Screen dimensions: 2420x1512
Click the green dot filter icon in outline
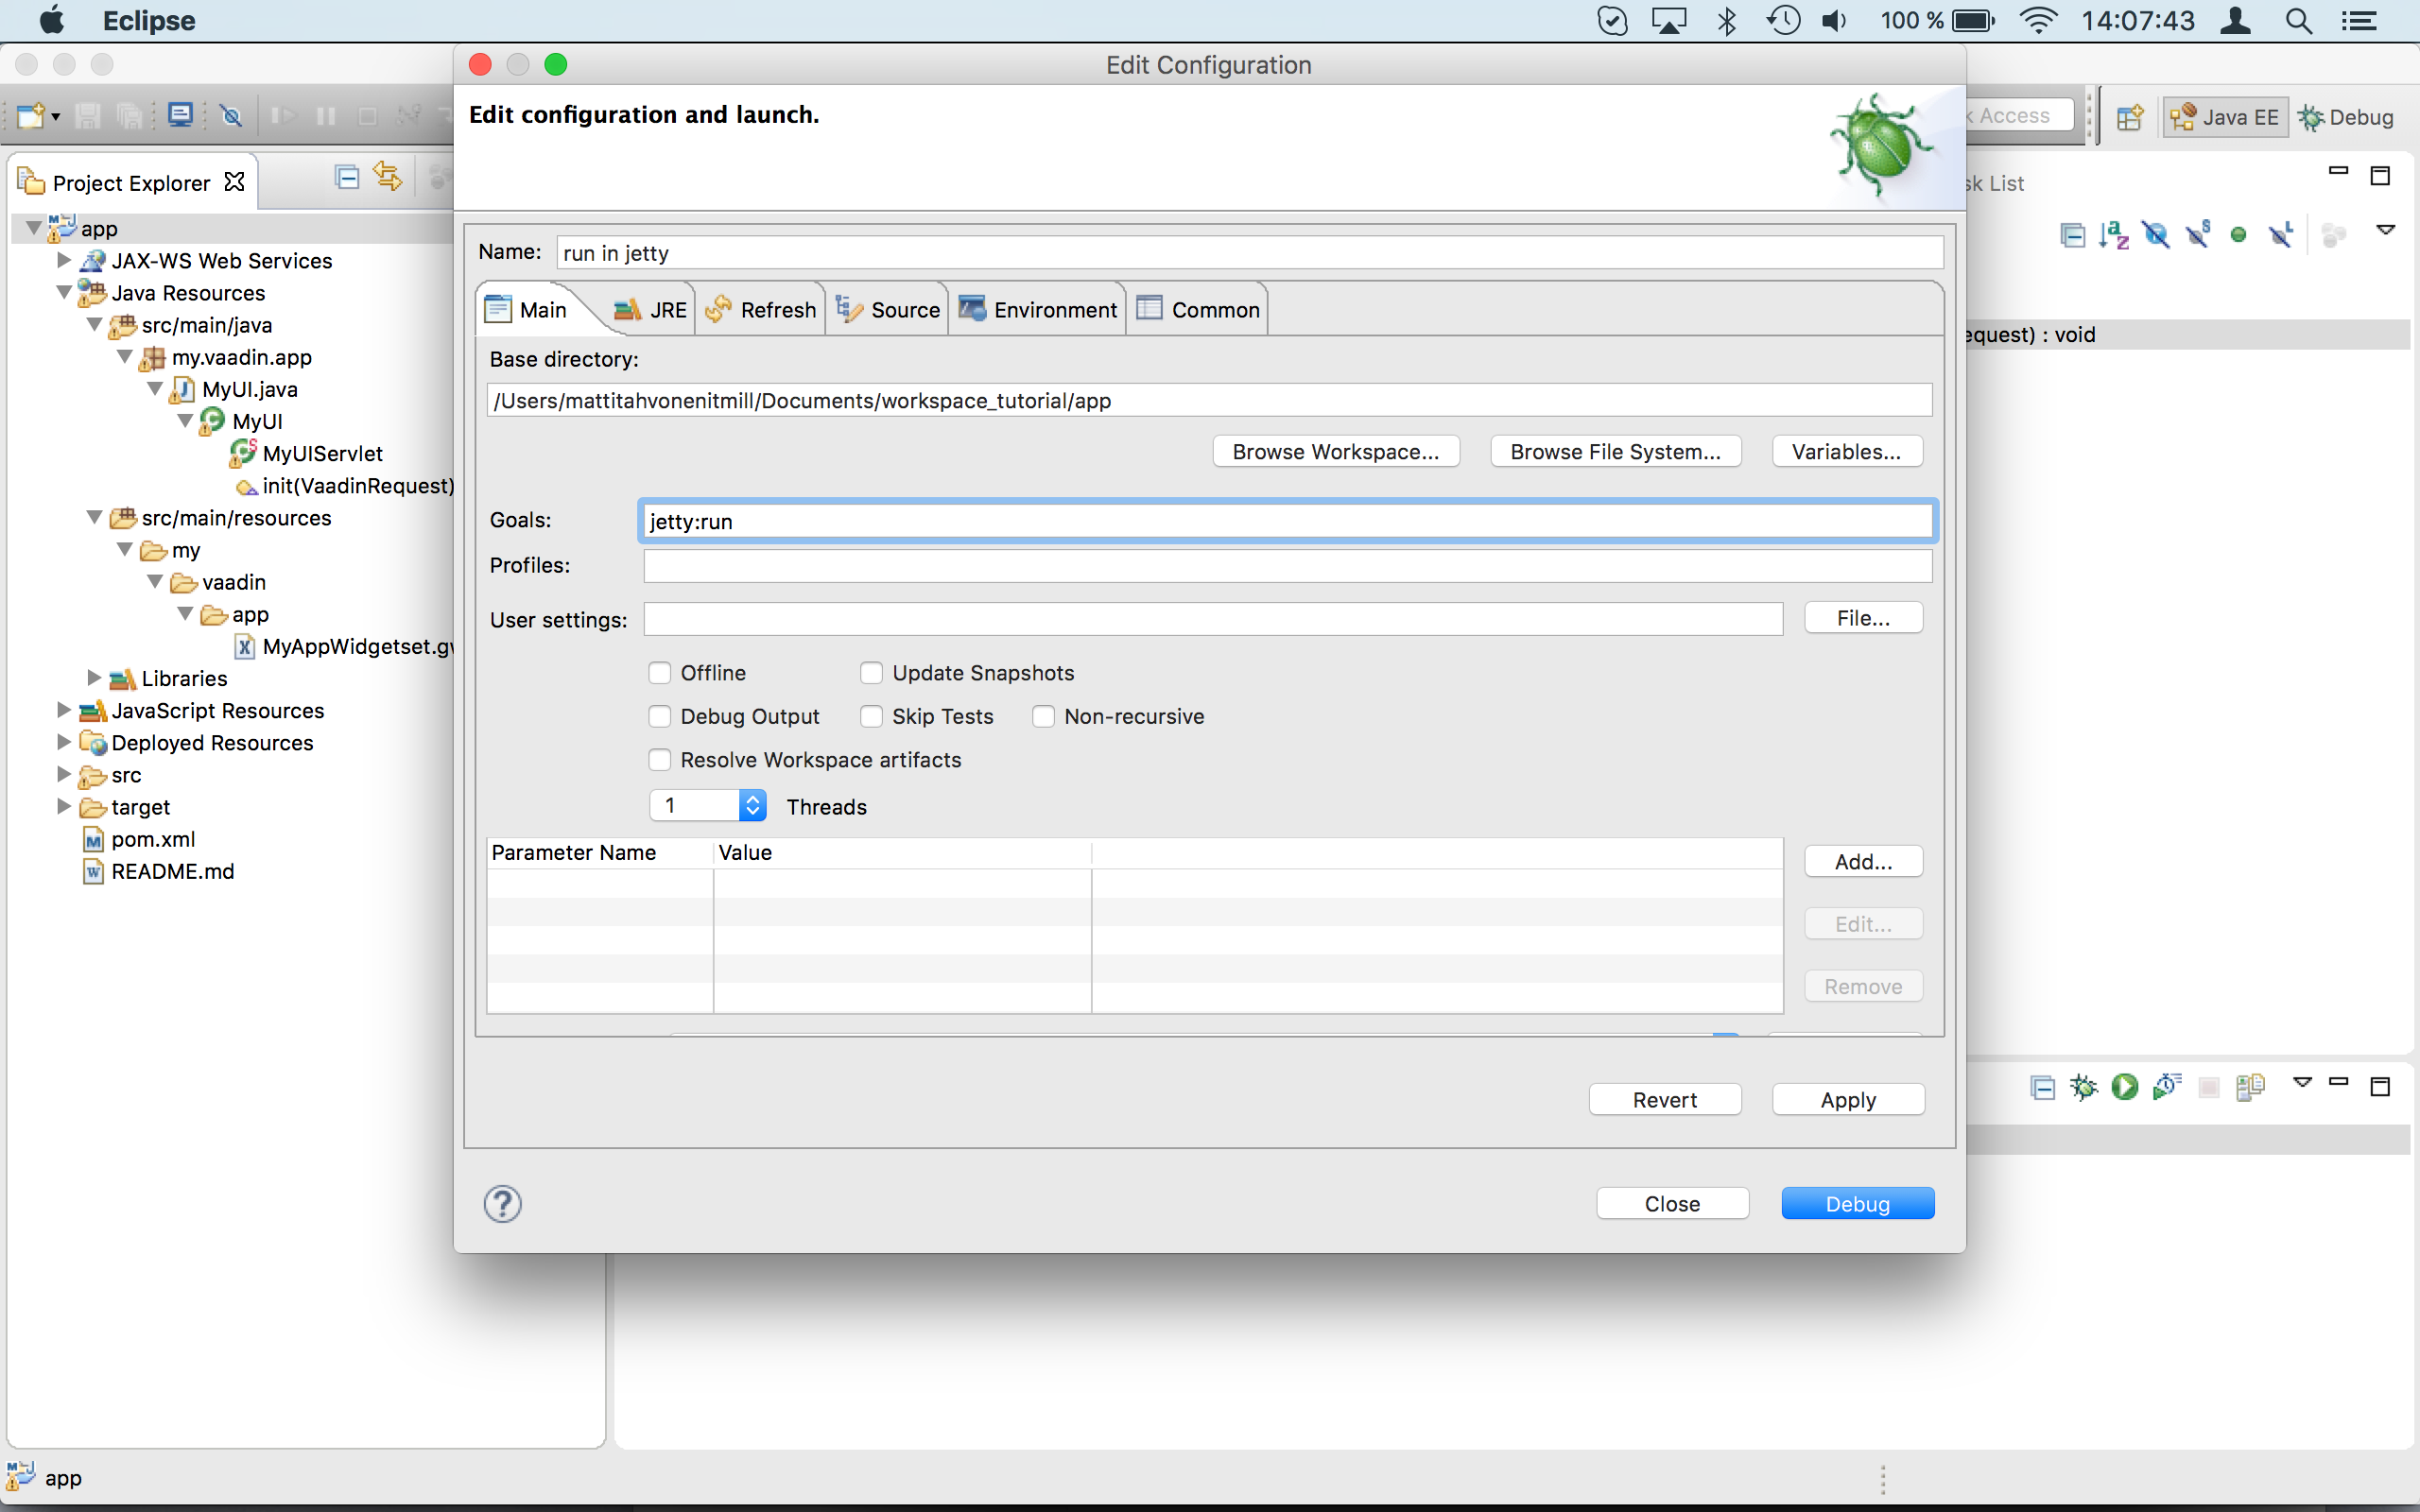pos(2238,235)
